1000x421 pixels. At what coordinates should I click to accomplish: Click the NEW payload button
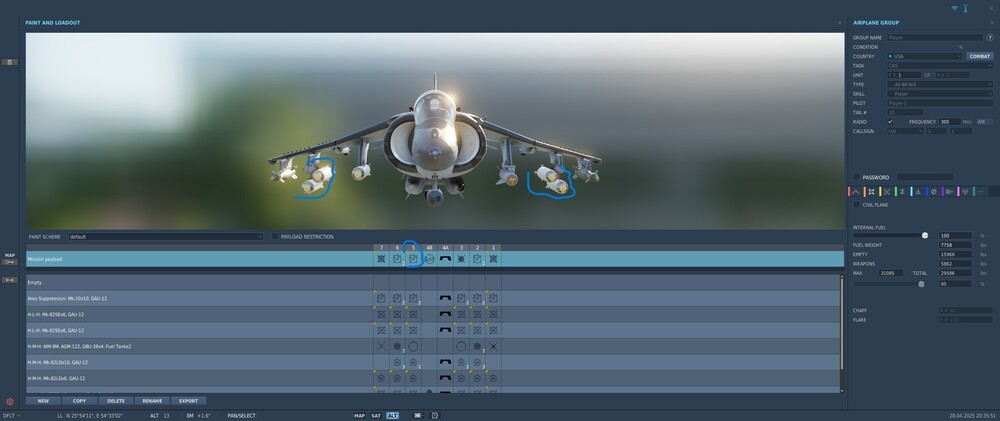pos(43,401)
